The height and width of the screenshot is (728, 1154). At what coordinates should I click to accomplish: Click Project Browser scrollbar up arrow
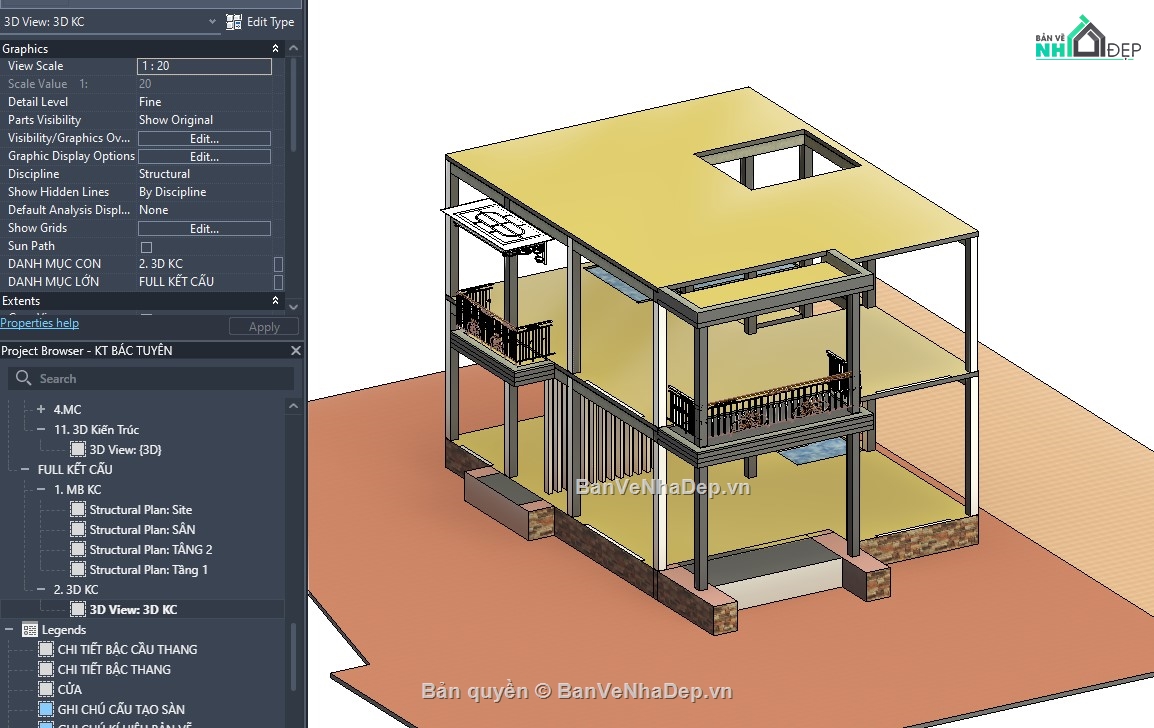coord(294,406)
